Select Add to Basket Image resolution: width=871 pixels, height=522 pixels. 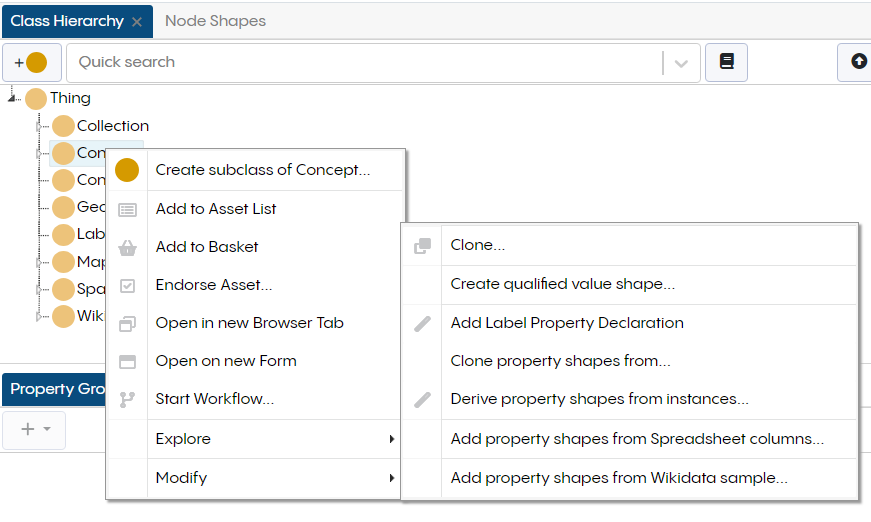tap(254, 247)
